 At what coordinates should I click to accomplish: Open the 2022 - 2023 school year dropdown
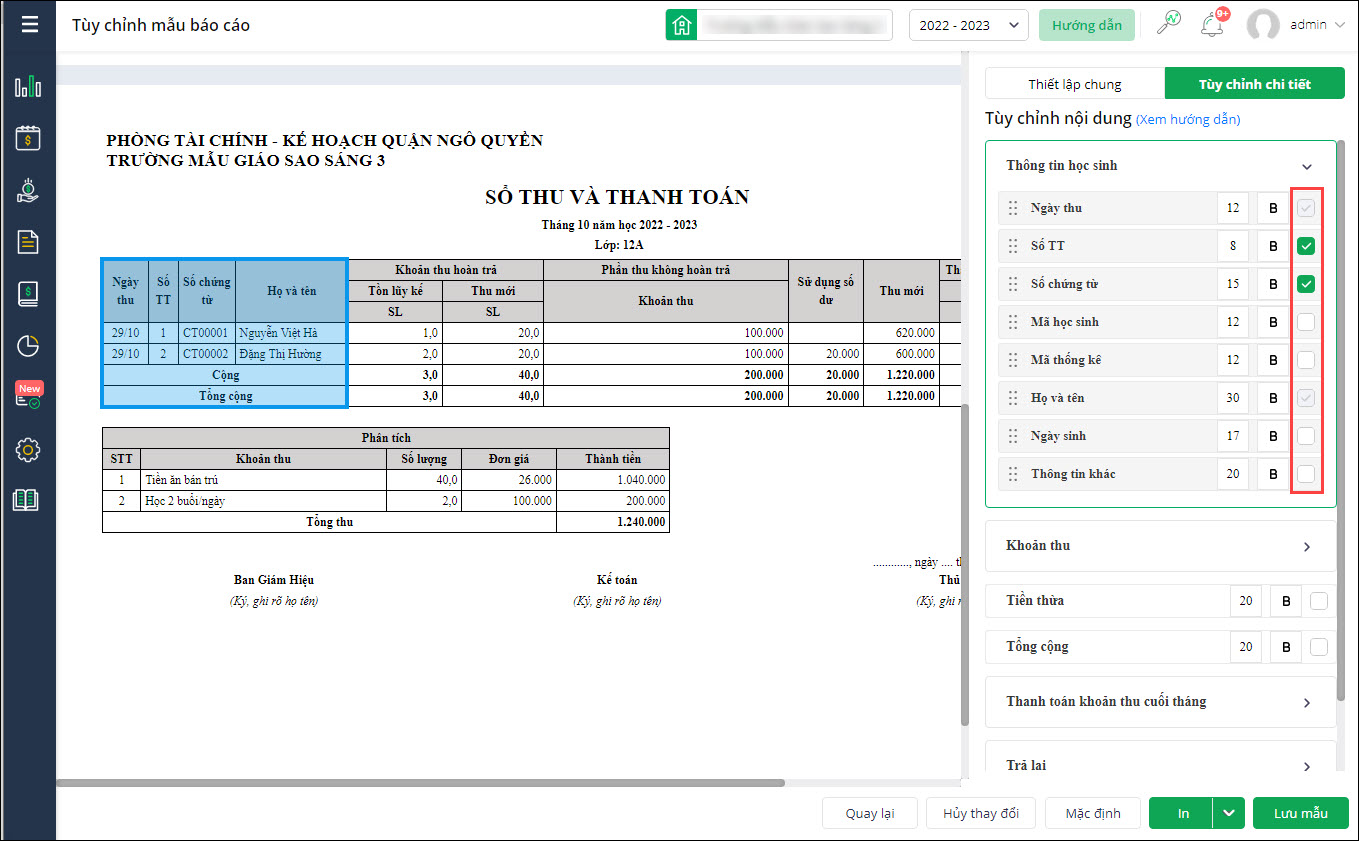click(x=968, y=25)
